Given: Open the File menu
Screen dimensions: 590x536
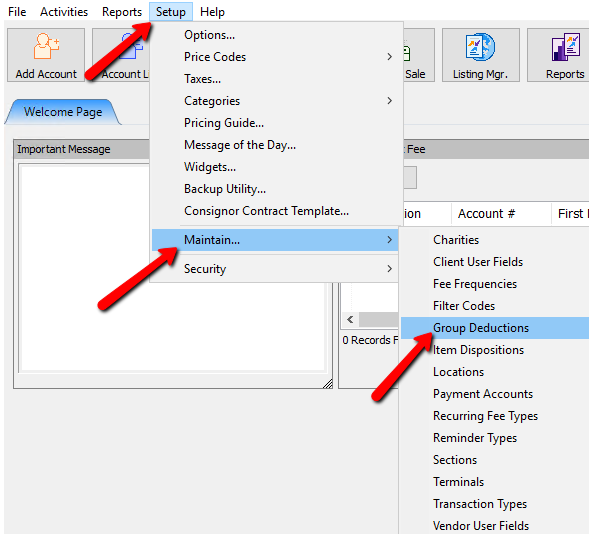Looking at the screenshot, I should tap(17, 12).
